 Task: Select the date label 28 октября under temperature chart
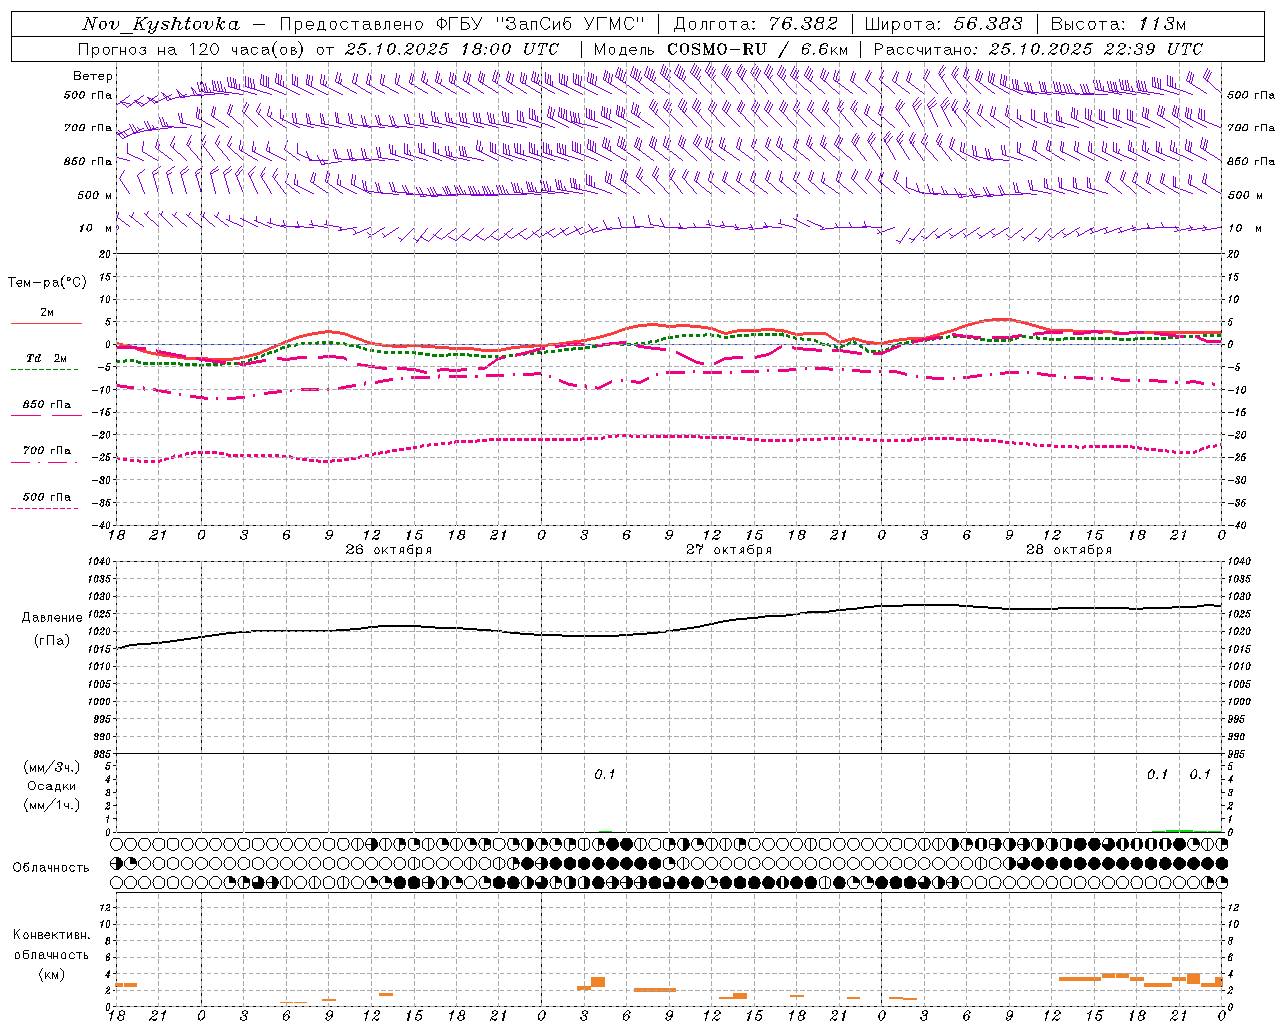coord(1069,550)
